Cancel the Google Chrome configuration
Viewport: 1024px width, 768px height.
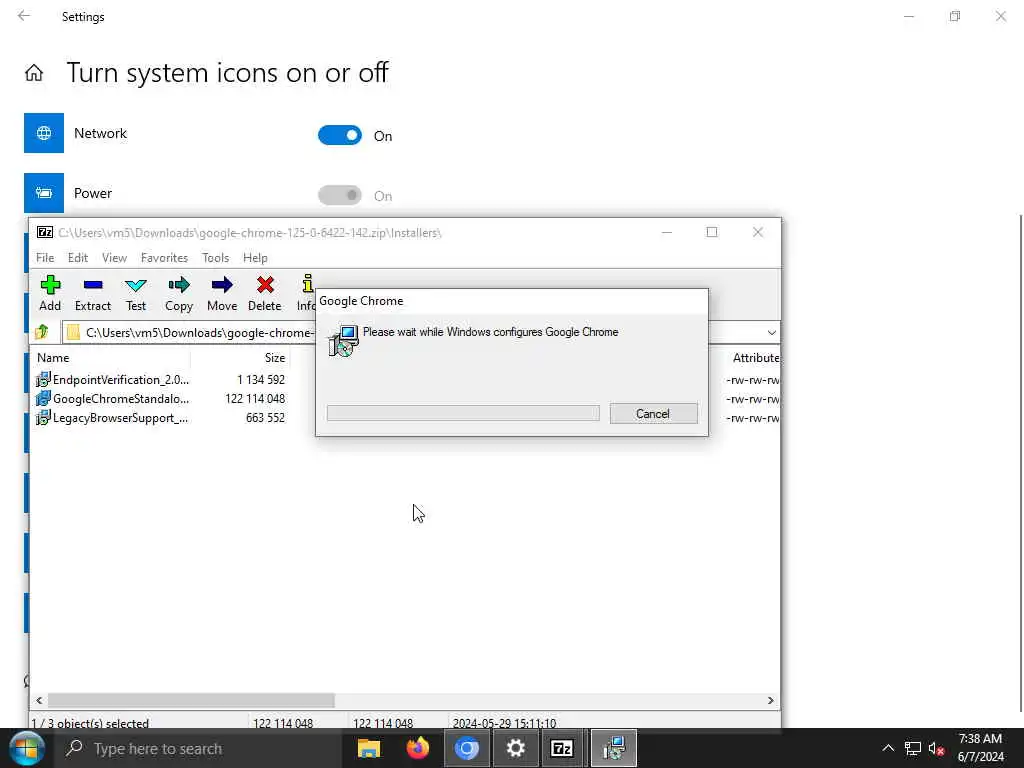pos(653,414)
